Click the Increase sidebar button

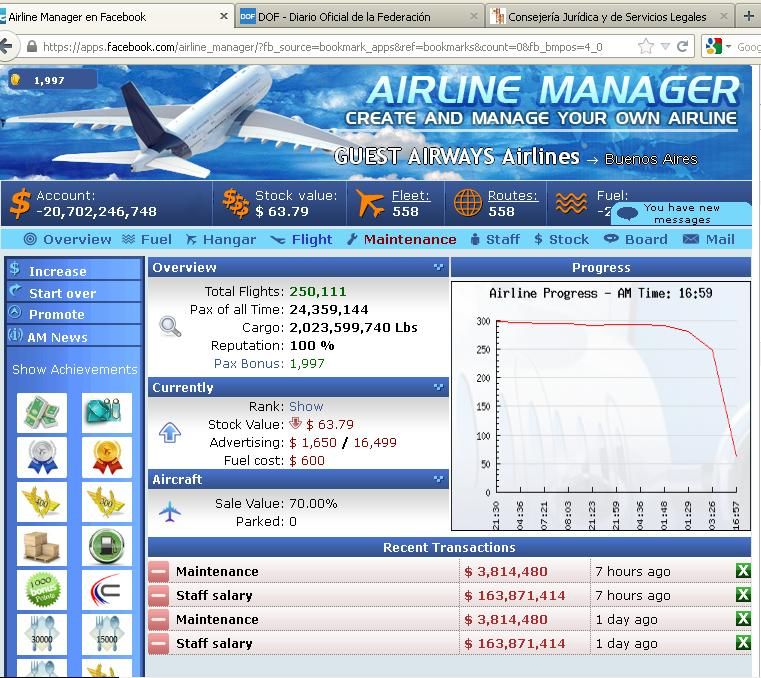pos(74,270)
